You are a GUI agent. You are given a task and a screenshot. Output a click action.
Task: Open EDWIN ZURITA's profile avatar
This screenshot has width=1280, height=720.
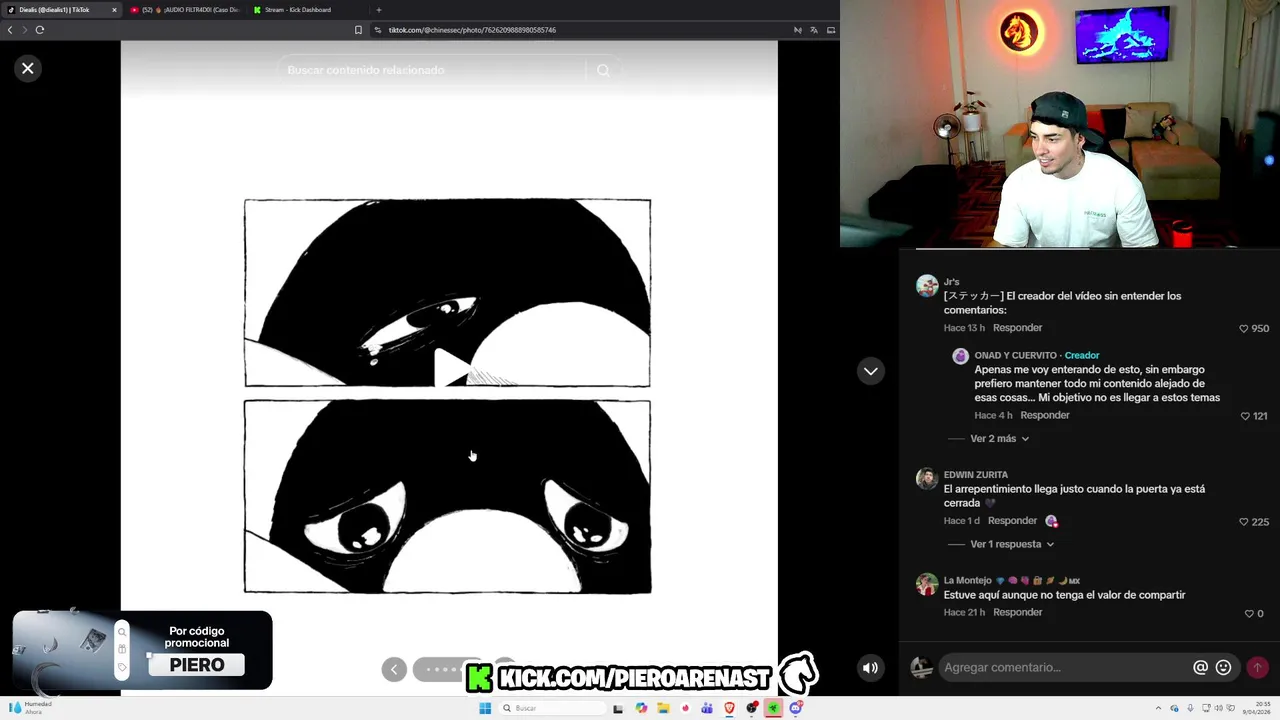(927, 478)
